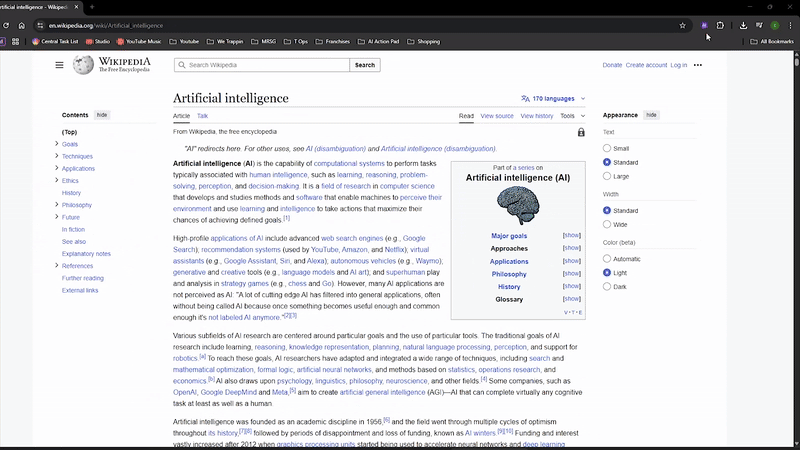
Task: Click the Wikipedia globe logo
Action: 84,65
